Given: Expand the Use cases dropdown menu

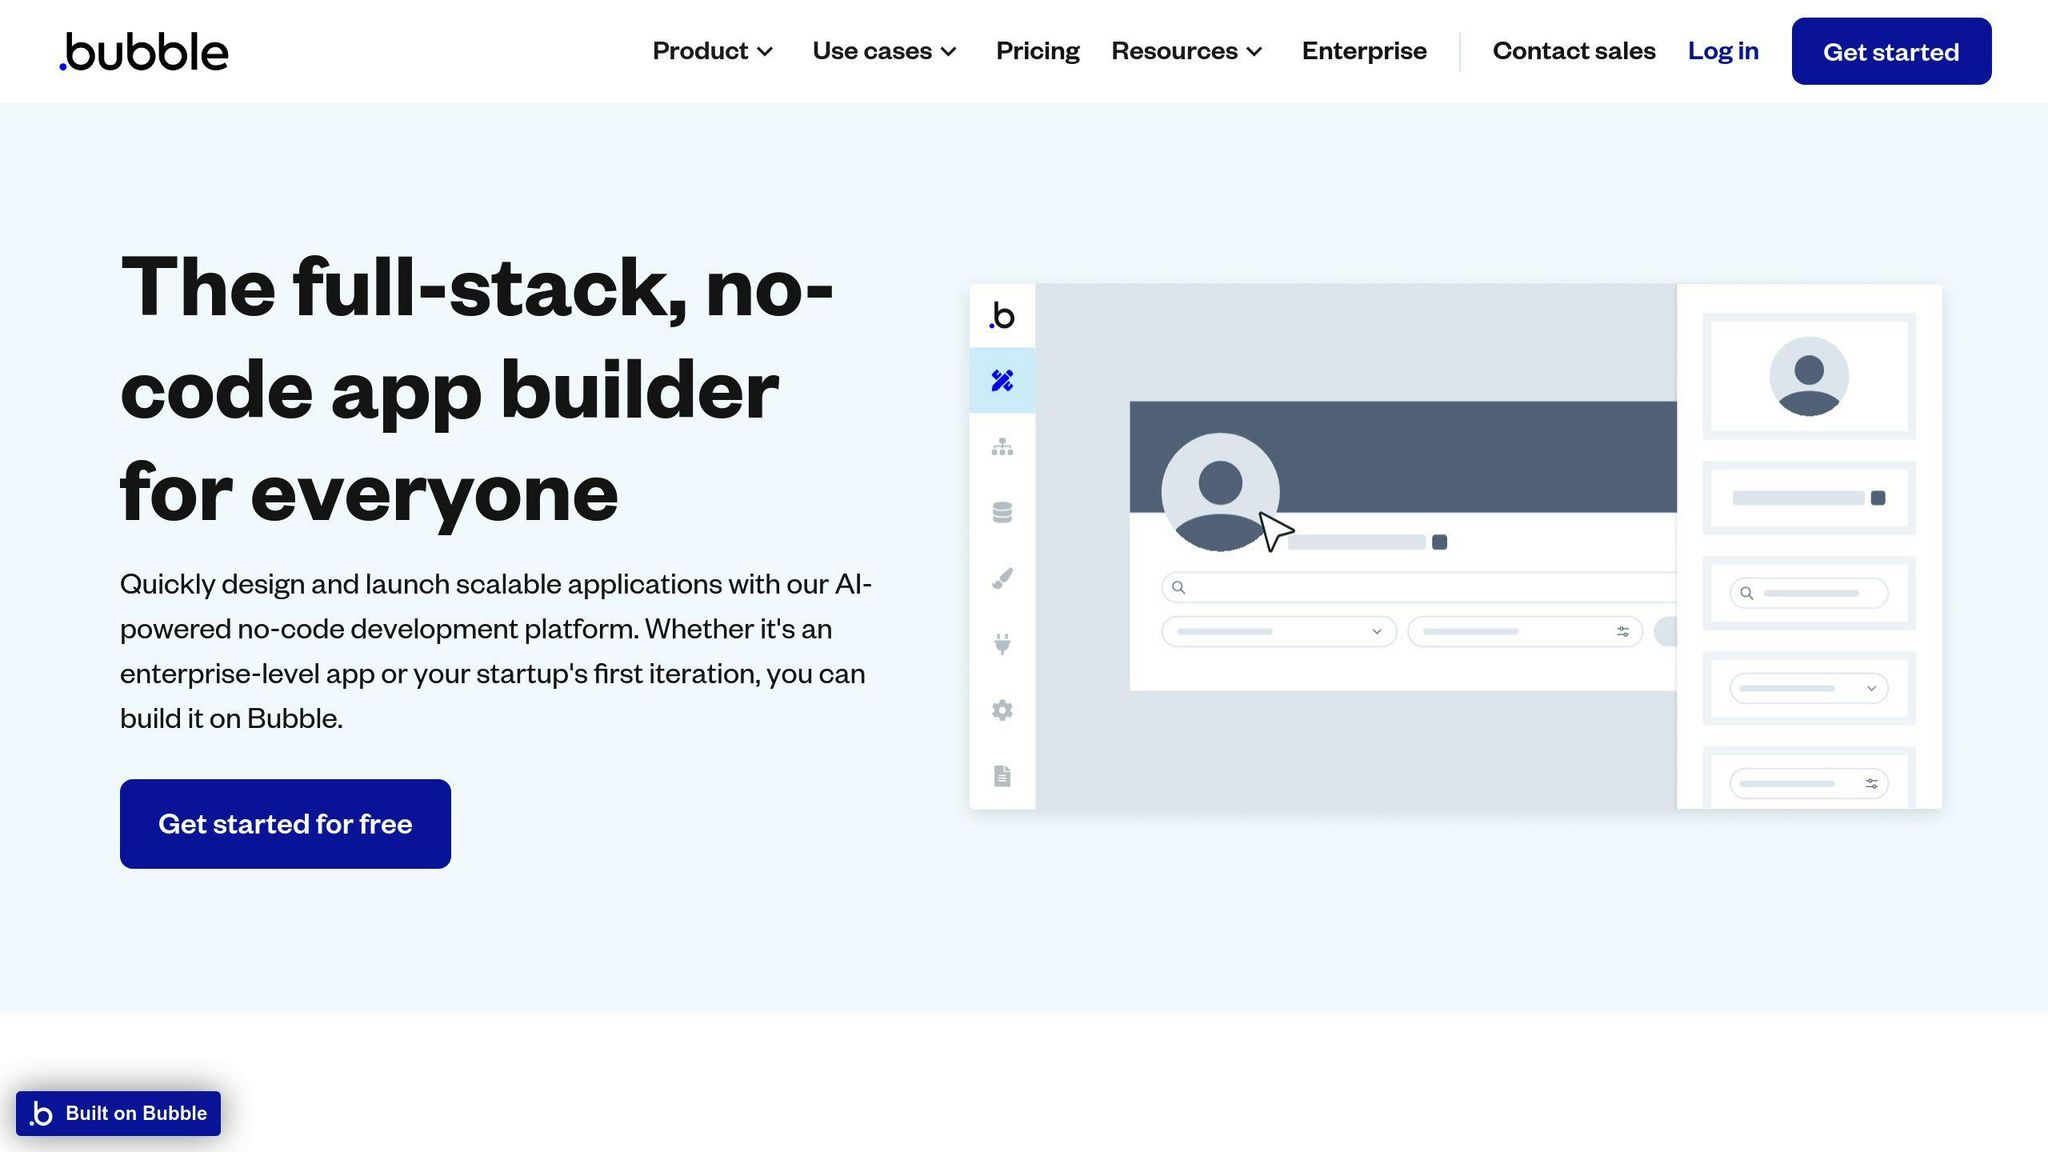Looking at the screenshot, I should (884, 51).
